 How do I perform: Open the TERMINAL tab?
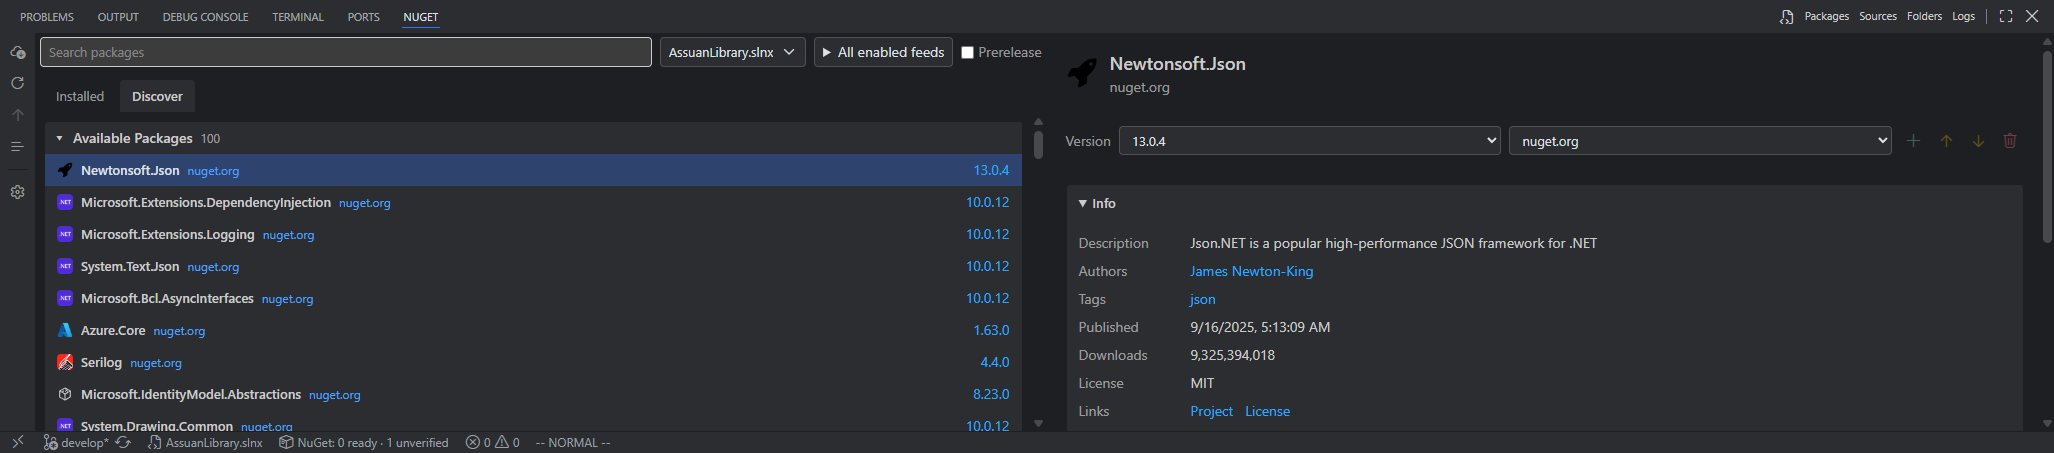(298, 17)
